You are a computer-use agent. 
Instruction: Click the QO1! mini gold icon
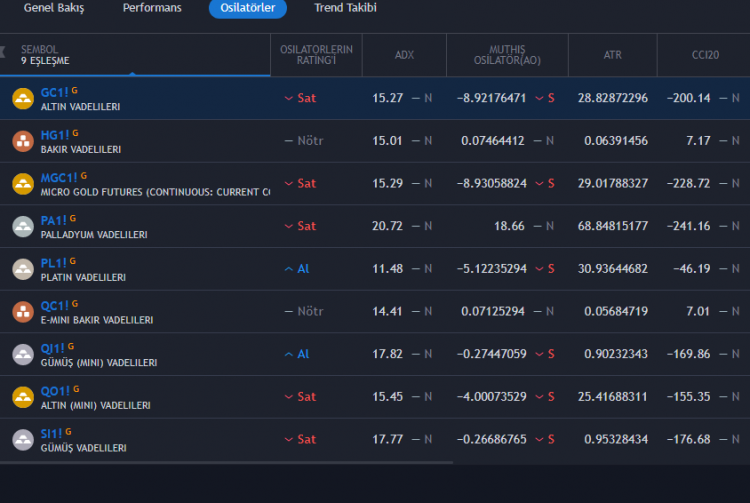[x=22, y=397]
